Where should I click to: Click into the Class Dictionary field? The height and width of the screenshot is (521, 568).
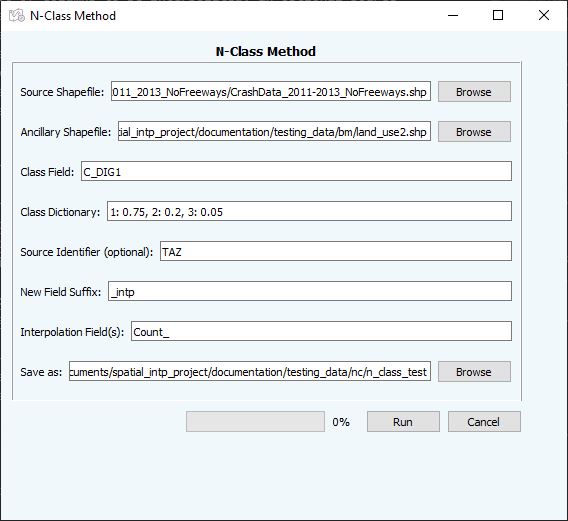pyautogui.click(x=309, y=211)
